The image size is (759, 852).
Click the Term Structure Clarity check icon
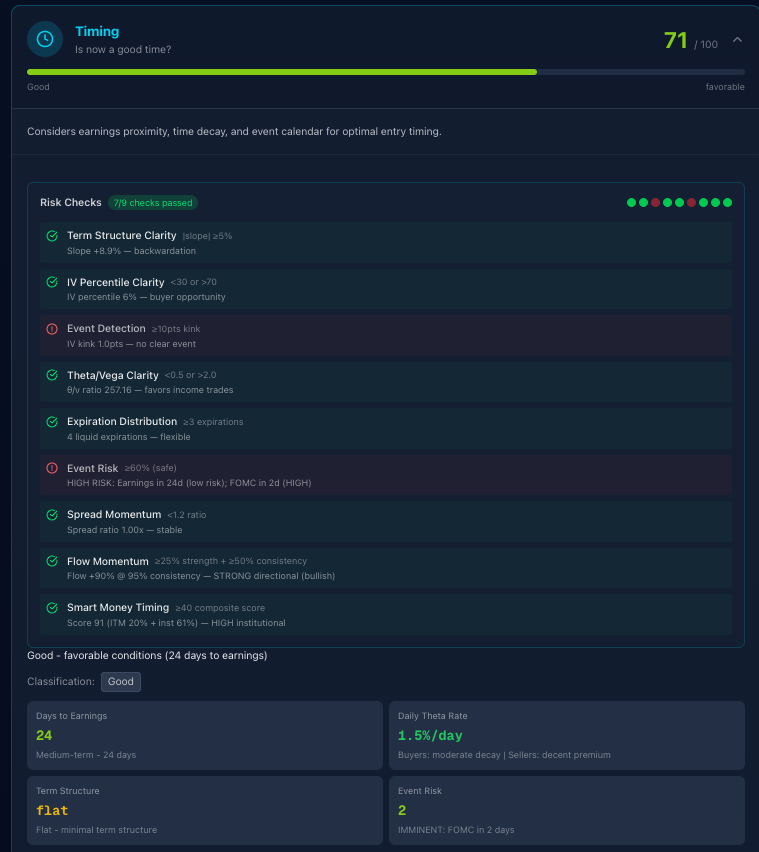(x=52, y=236)
